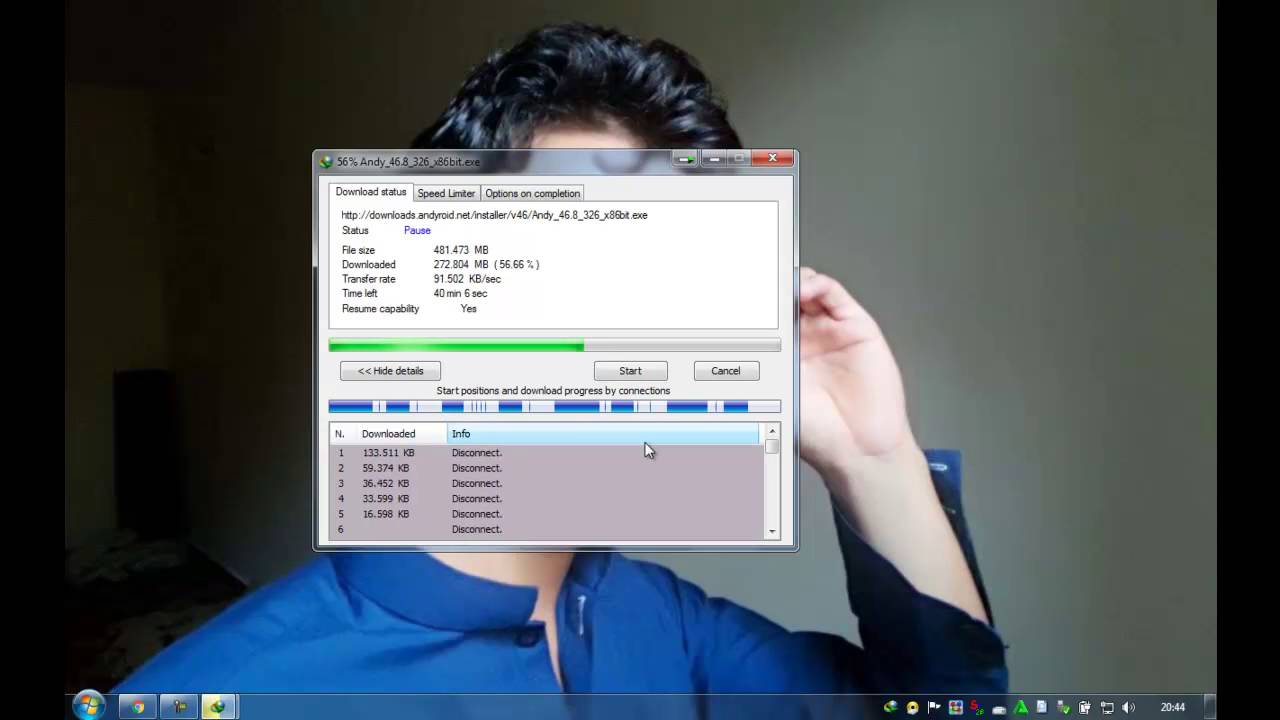
Task: Click the connections segment progress bar
Action: click(554, 406)
